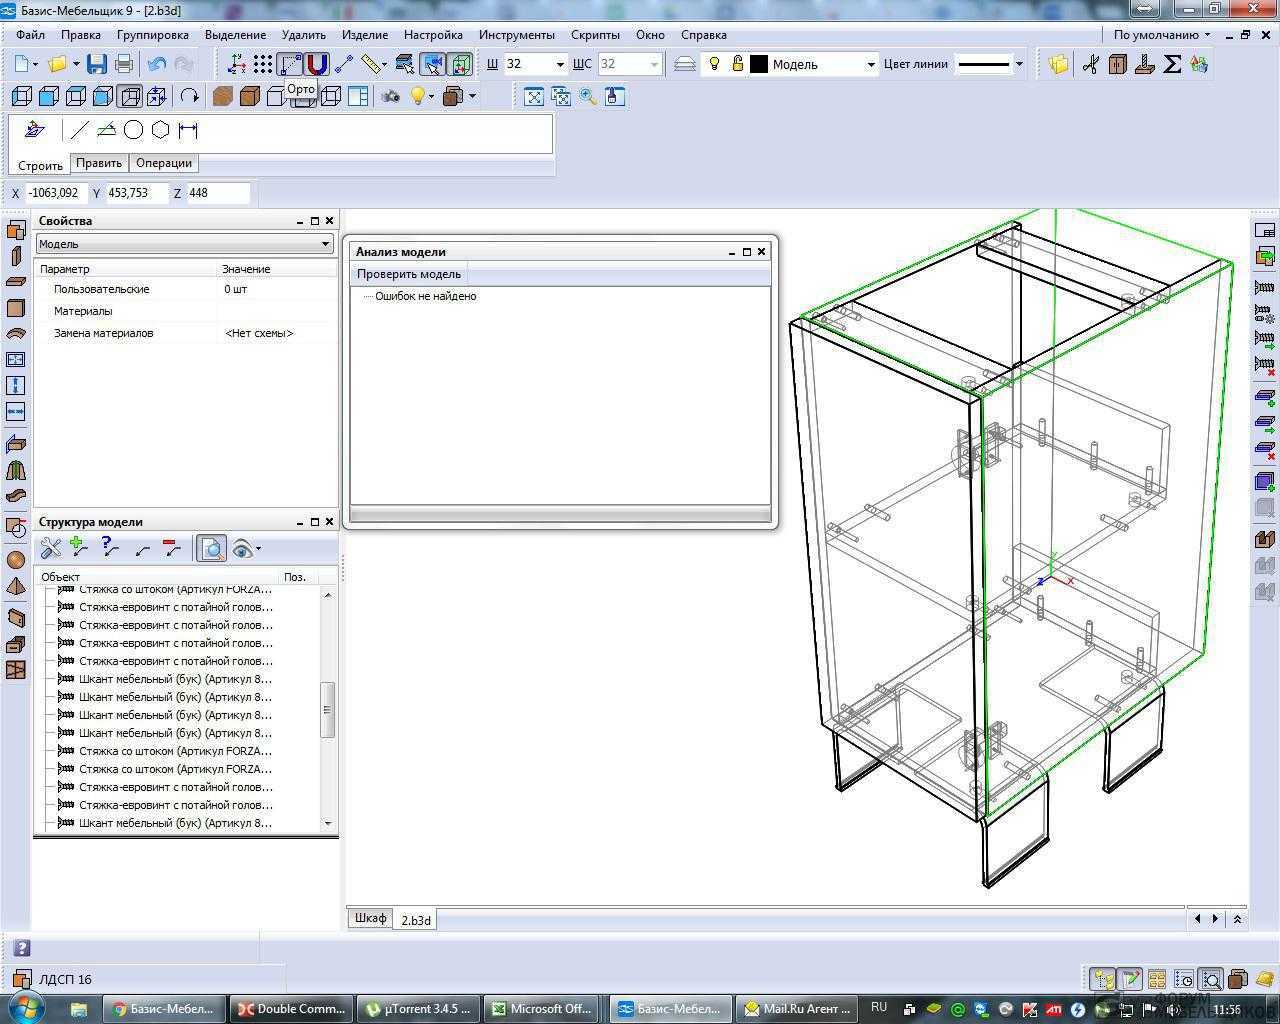
Task: Click the Z coordinate field showing 448
Action: [217, 193]
